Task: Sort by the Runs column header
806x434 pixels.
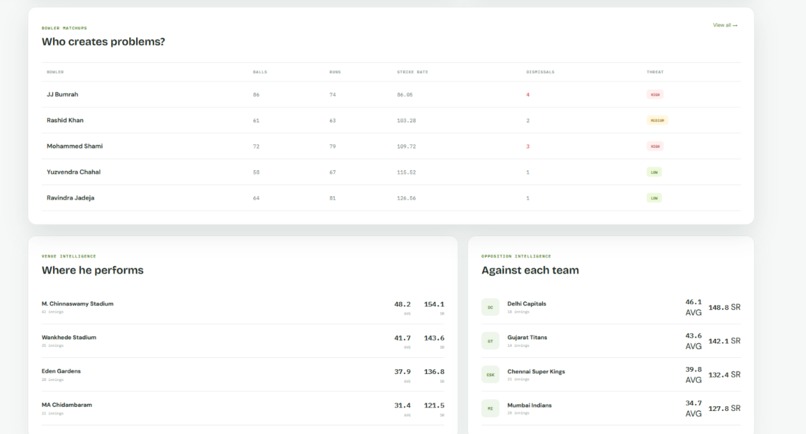Action: click(x=335, y=72)
